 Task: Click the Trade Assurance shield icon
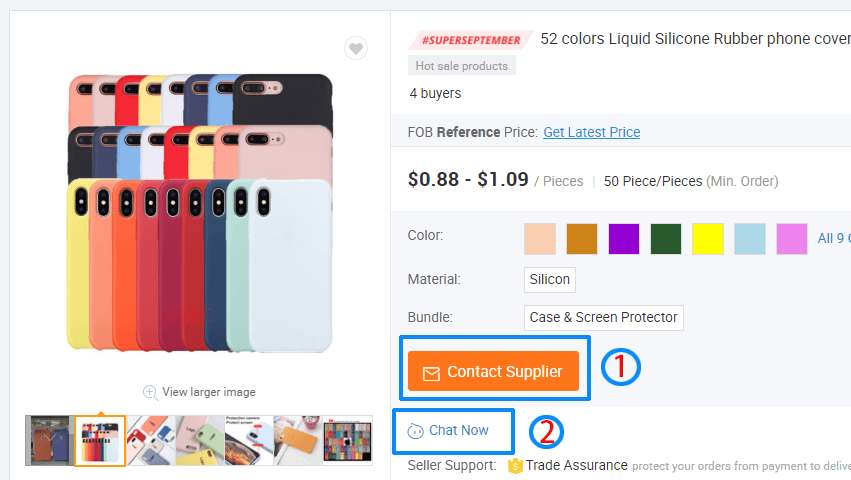(515, 465)
